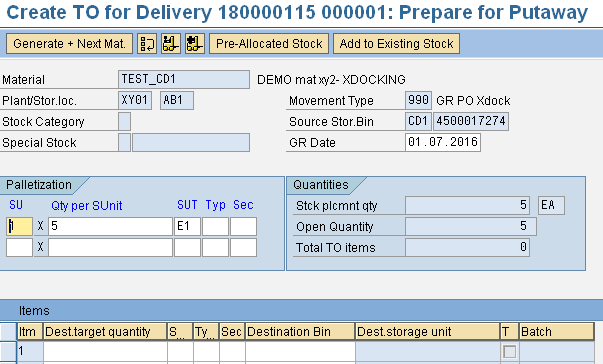The height and width of the screenshot is (364, 603).
Task: Click the Sec field in first palletization row
Action: 243,226
